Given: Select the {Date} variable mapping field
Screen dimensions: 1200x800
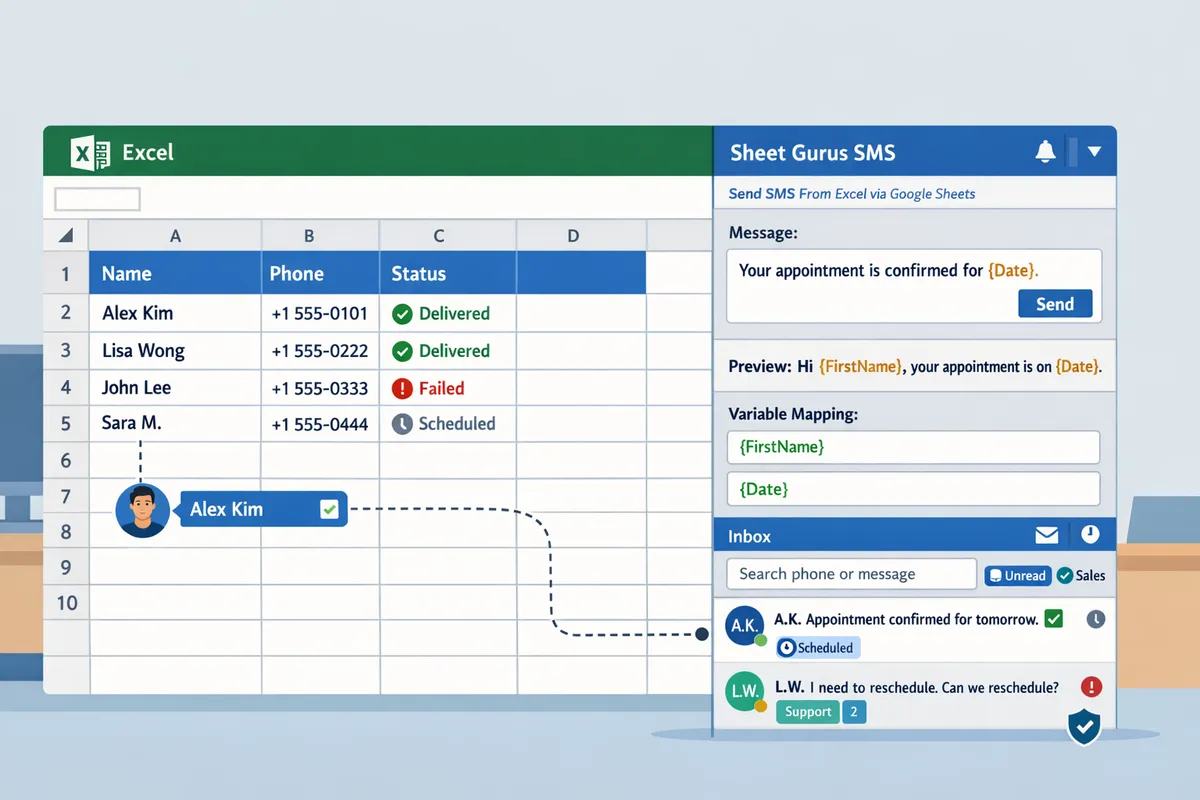Looking at the screenshot, I should (x=914, y=489).
